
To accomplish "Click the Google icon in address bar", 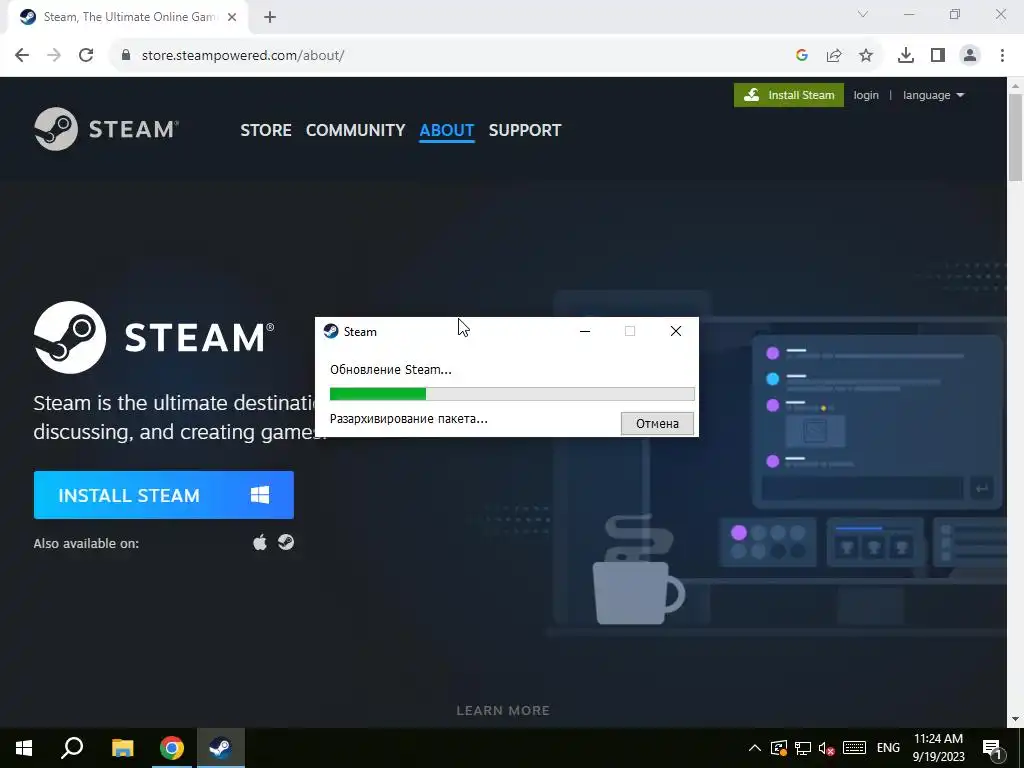I will tap(802, 56).
